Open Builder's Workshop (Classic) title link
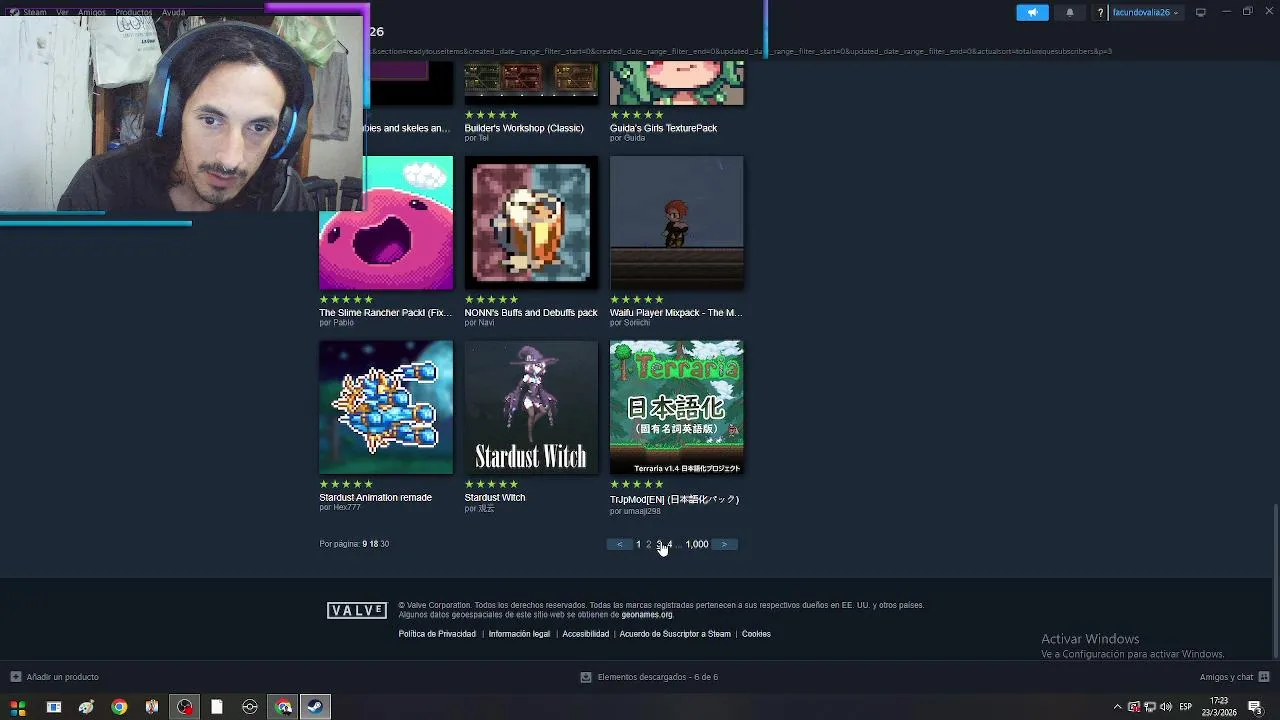Image resolution: width=1280 pixels, height=720 pixels. tap(524, 128)
